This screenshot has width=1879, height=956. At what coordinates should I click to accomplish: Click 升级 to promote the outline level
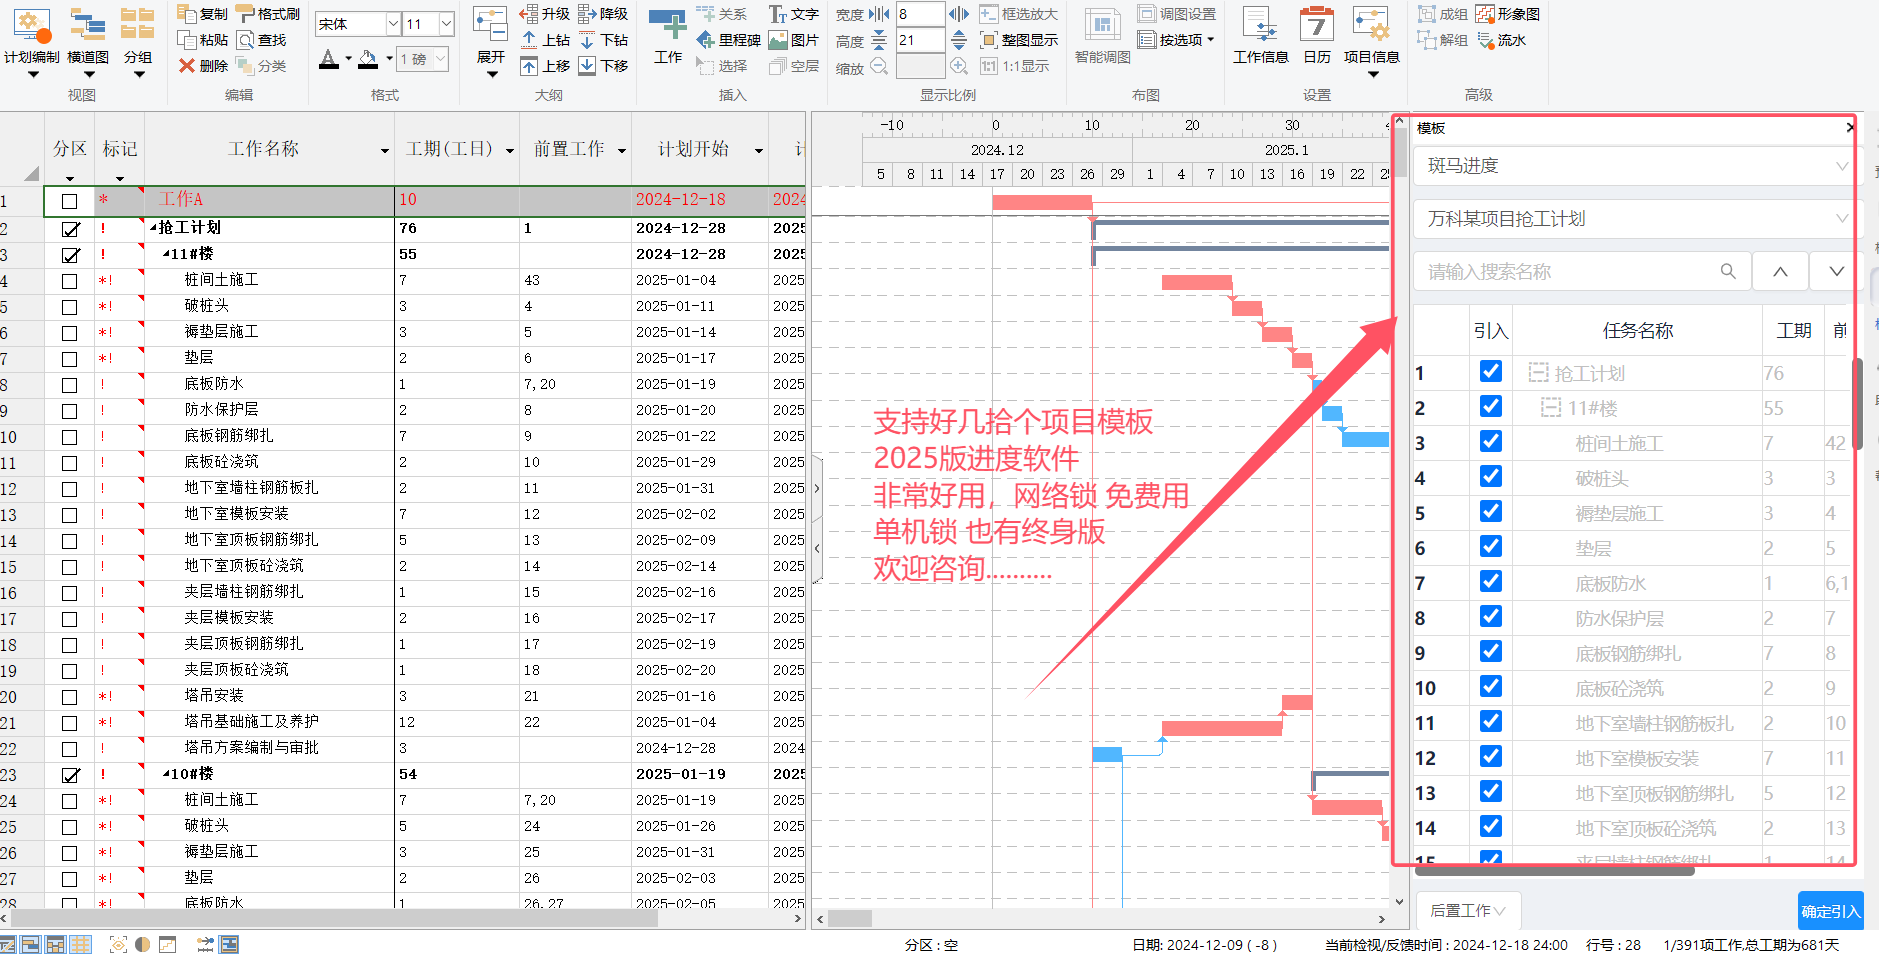[x=530, y=14]
